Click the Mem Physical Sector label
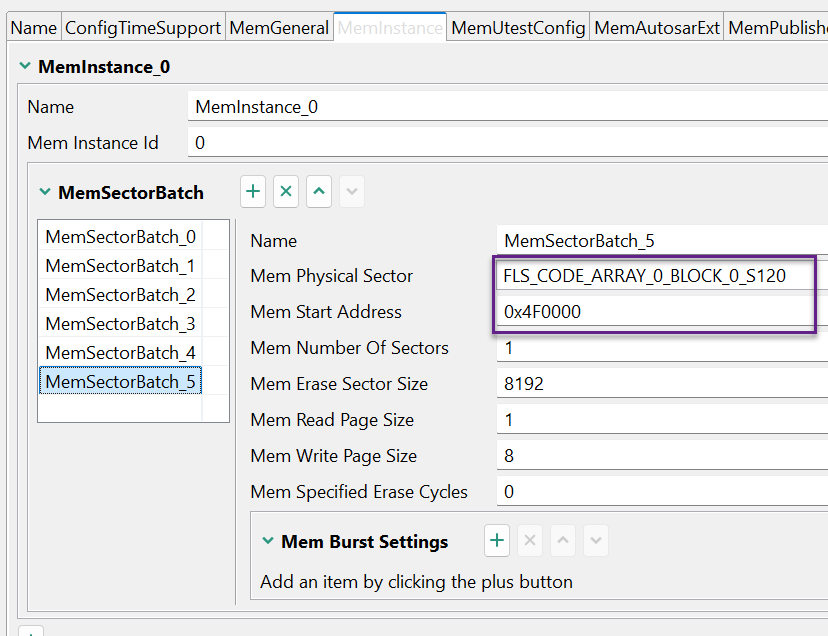The image size is (828, 636). tap(332, 276)
